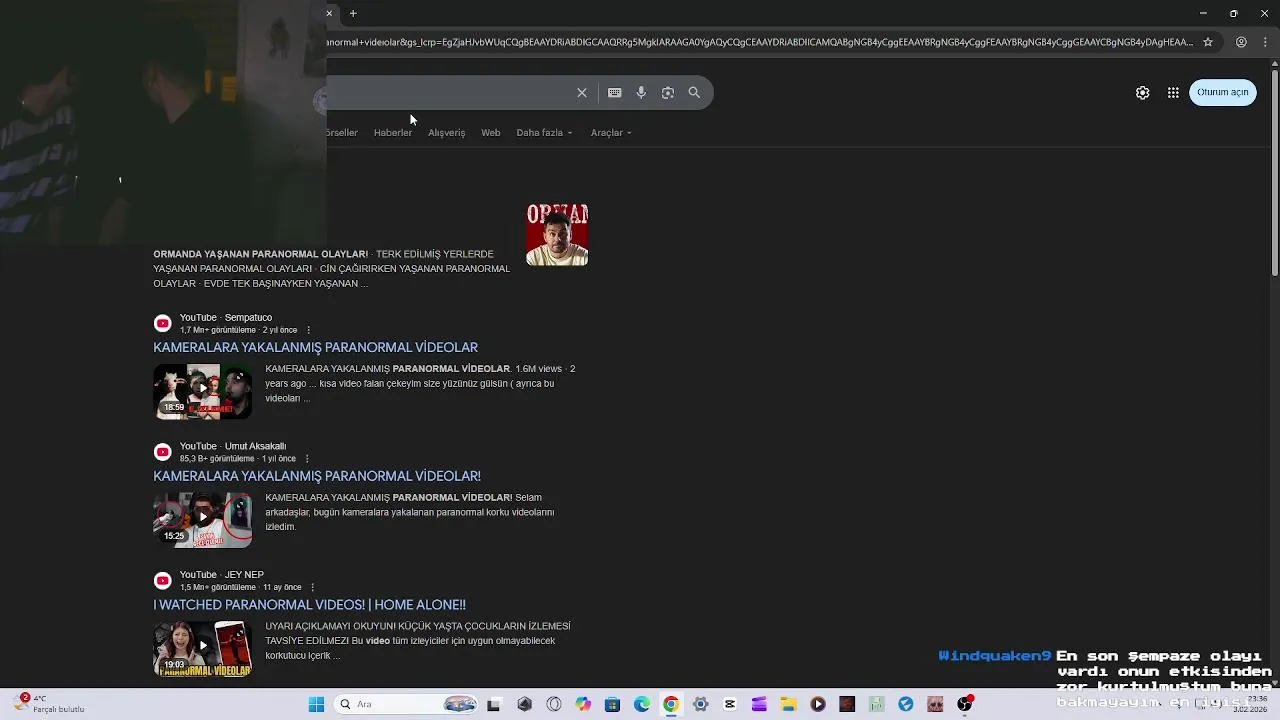Click the ORMANDA YAŞANAN PARANORMAL OLAYLAR text
The width and height of the screenshot is (1280, 720).
(x=260, y=254)
